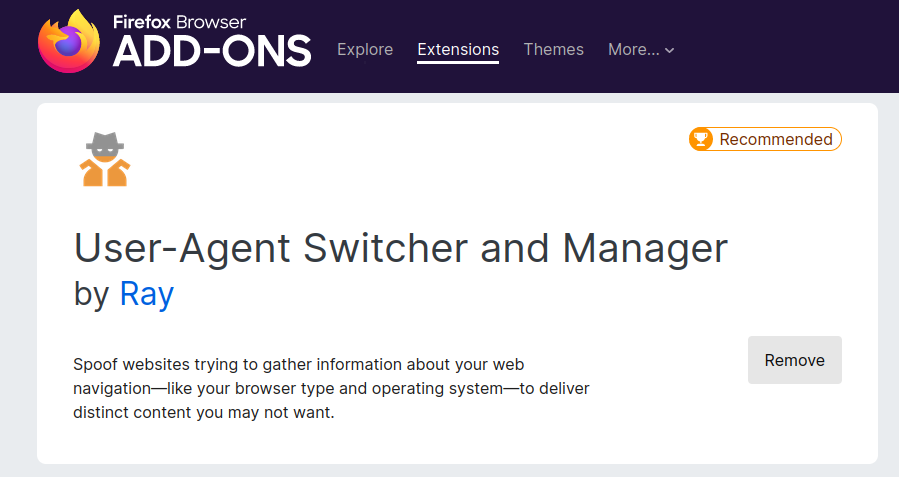899x477 pixels.
Task: Click the Firefox Browser header text
Action: 179,22
